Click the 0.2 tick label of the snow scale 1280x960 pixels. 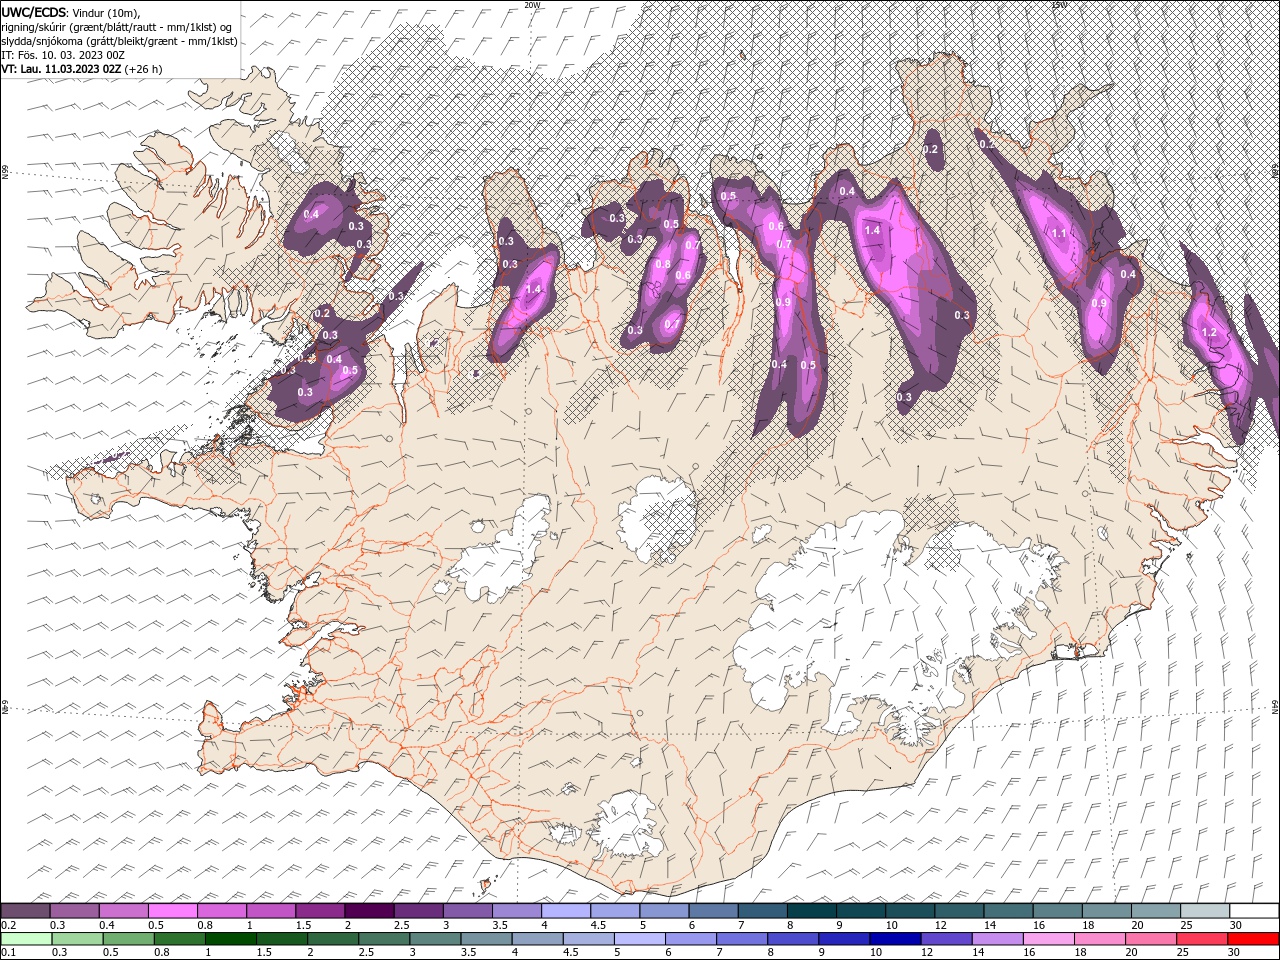(x=8, y=925)
